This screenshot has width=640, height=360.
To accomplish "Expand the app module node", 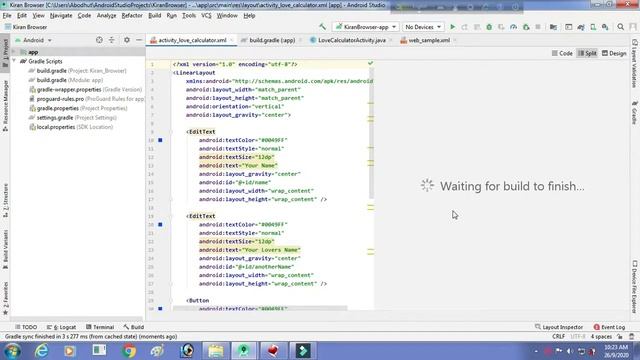I will (14, 52).
